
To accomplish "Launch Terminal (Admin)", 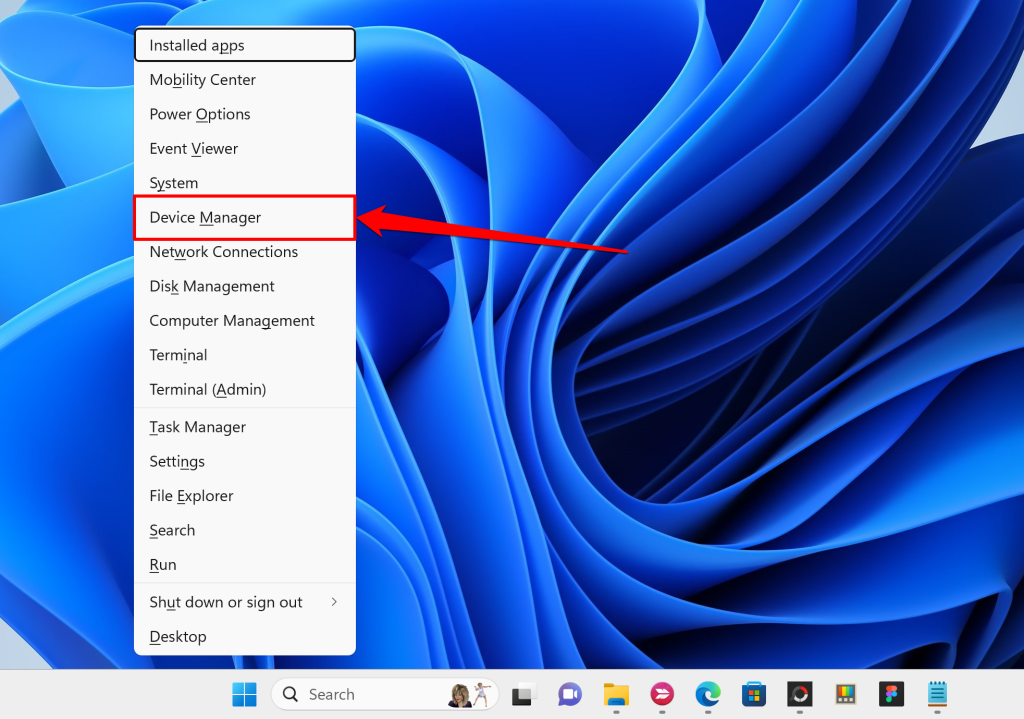I will 245,390.
